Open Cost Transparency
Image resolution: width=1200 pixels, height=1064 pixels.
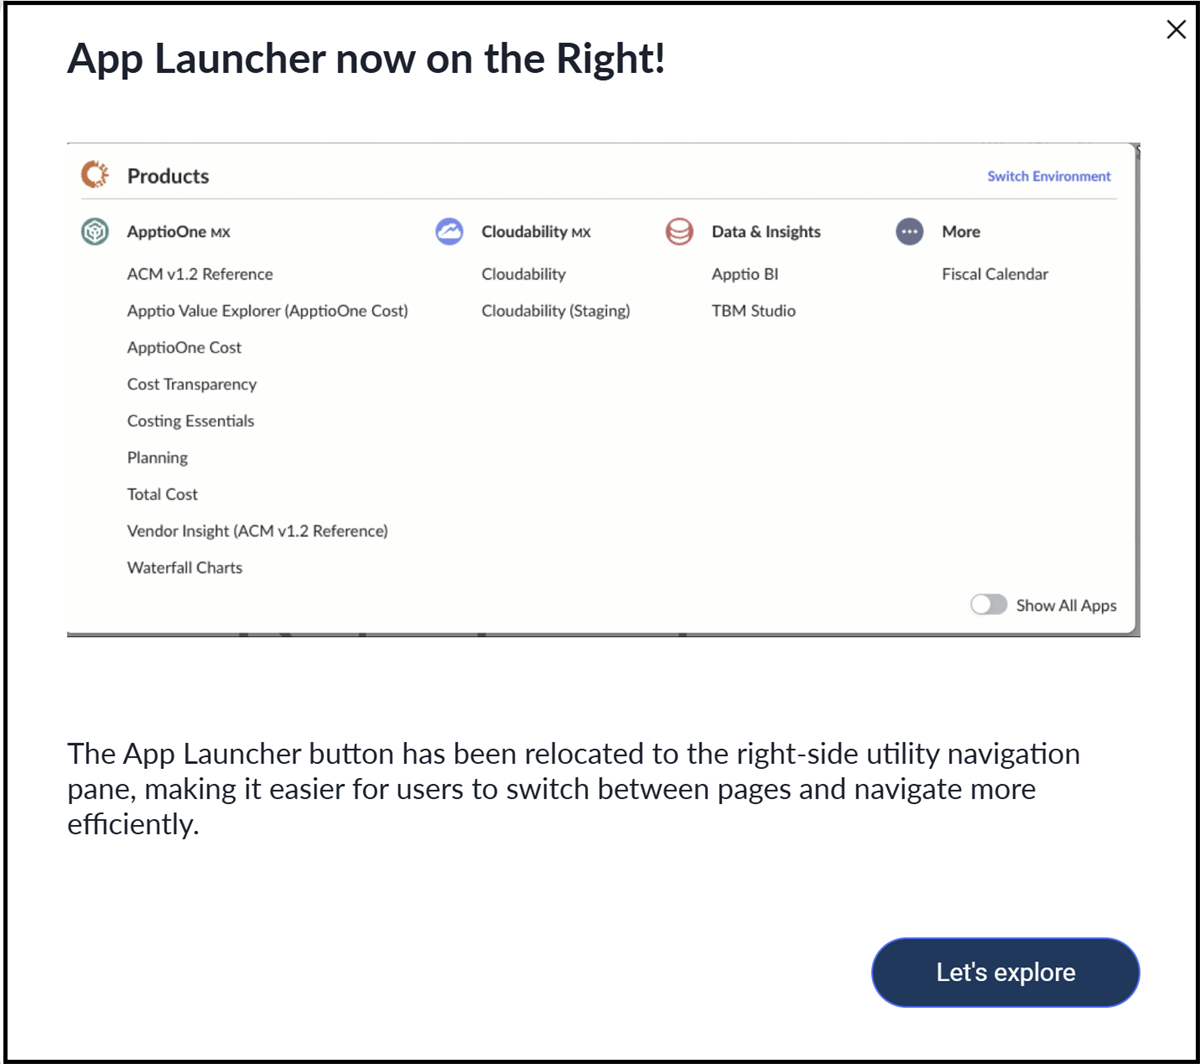(x=192, y=384)
